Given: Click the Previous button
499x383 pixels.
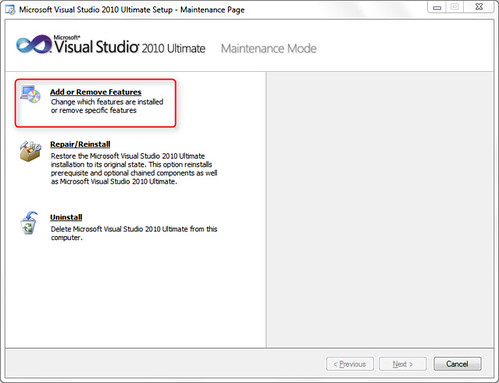Looking at the screenshot, I should pos(350,364).
